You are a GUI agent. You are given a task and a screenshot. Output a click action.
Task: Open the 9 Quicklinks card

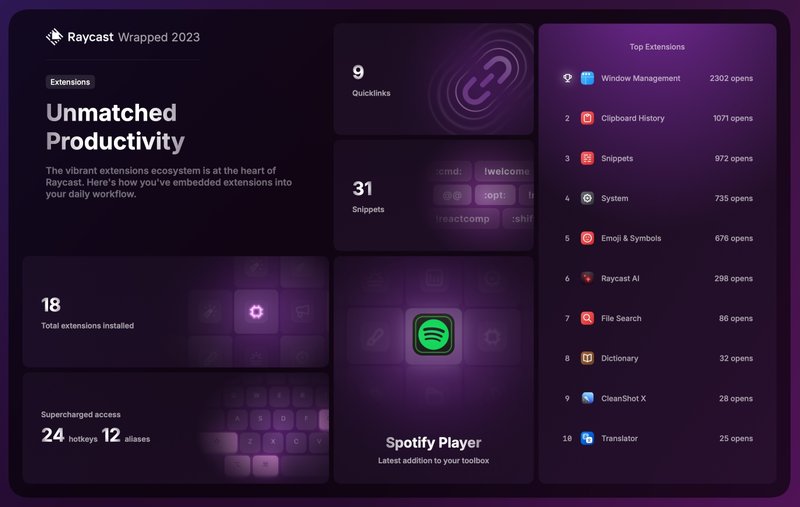(433, 79)
